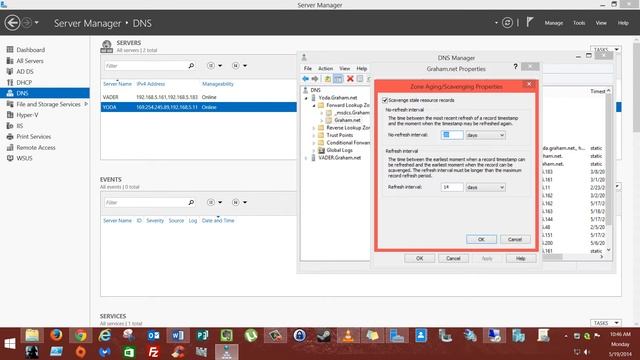This screenshot has height=360, width=640.
Task: Select DHCP in the sidebar
Action: 24,82
